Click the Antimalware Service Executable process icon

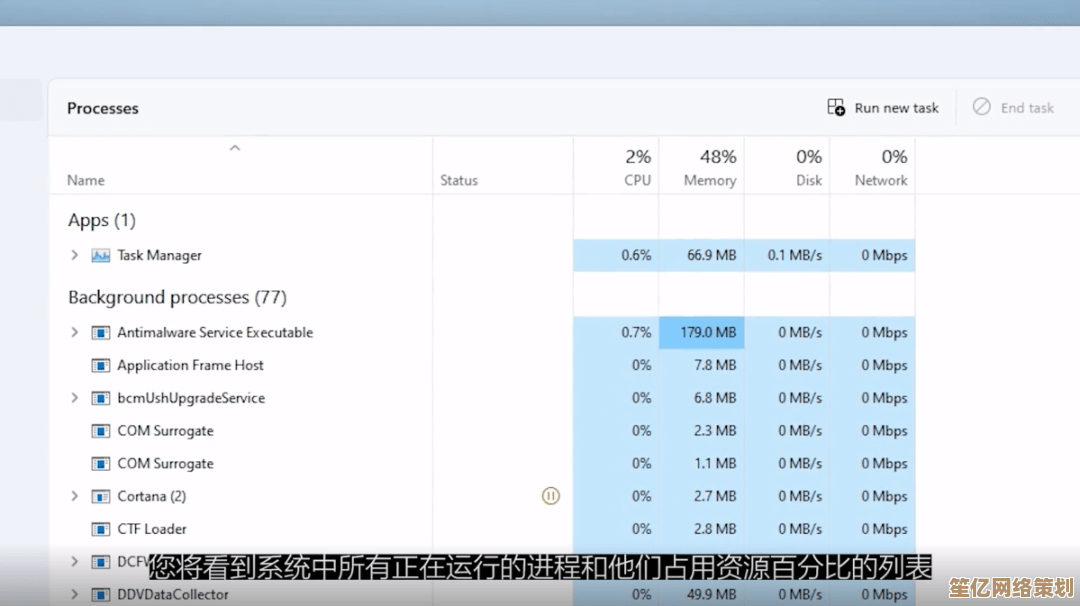click(101, 333)
